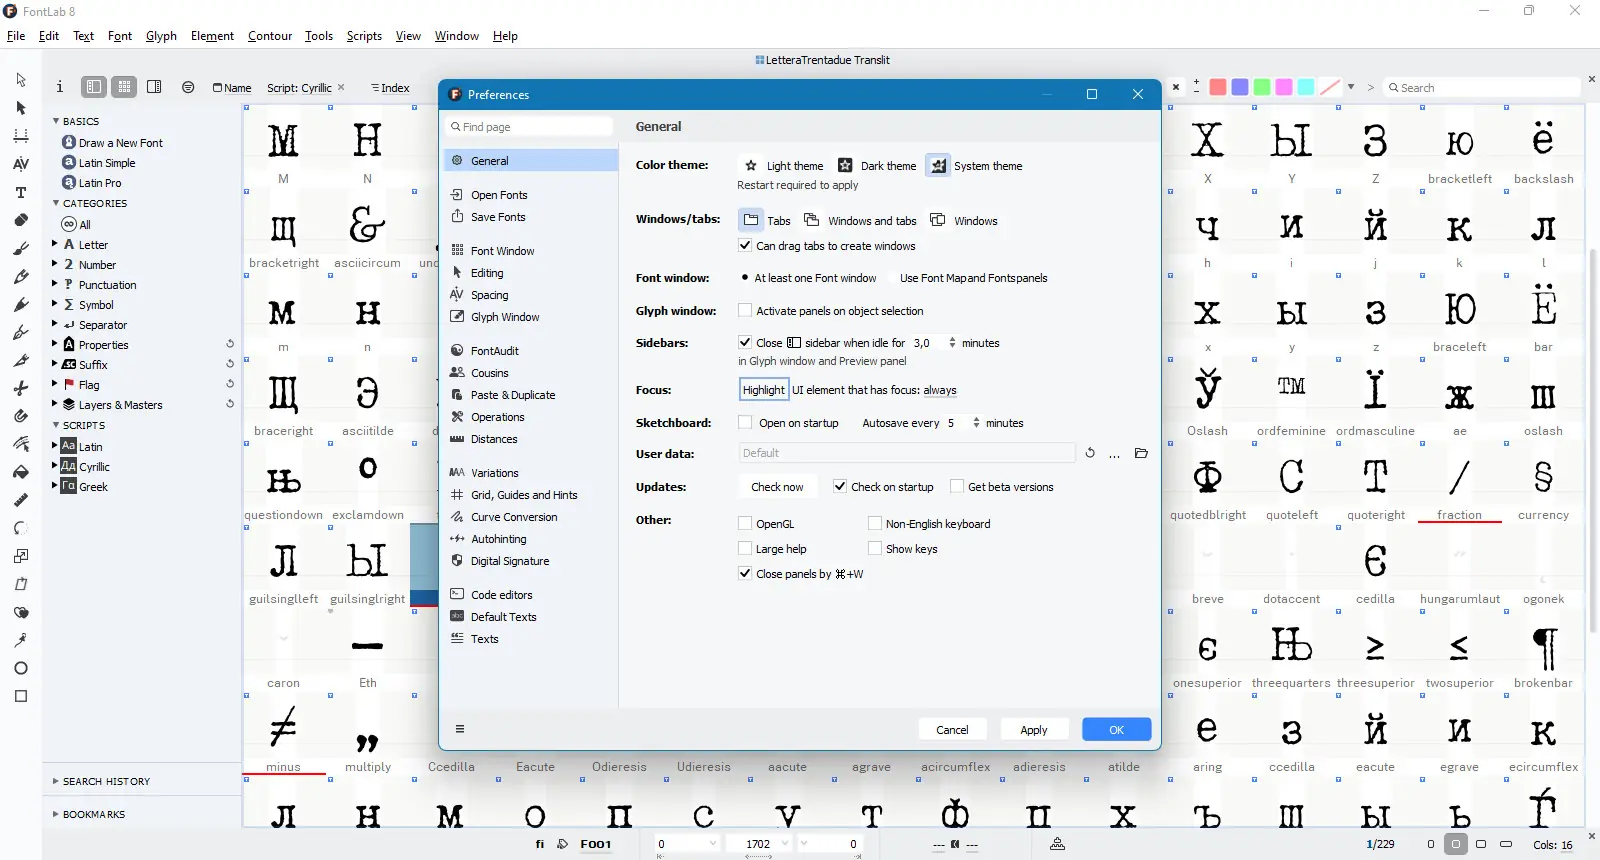Select the Ellipse tool in left toolbar

click(x=21, y=668)
